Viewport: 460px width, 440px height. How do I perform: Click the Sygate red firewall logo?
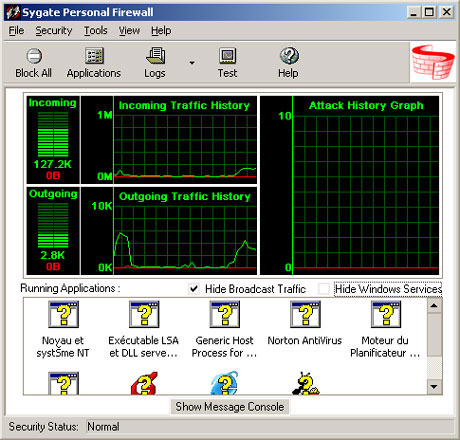pos(433,62)
